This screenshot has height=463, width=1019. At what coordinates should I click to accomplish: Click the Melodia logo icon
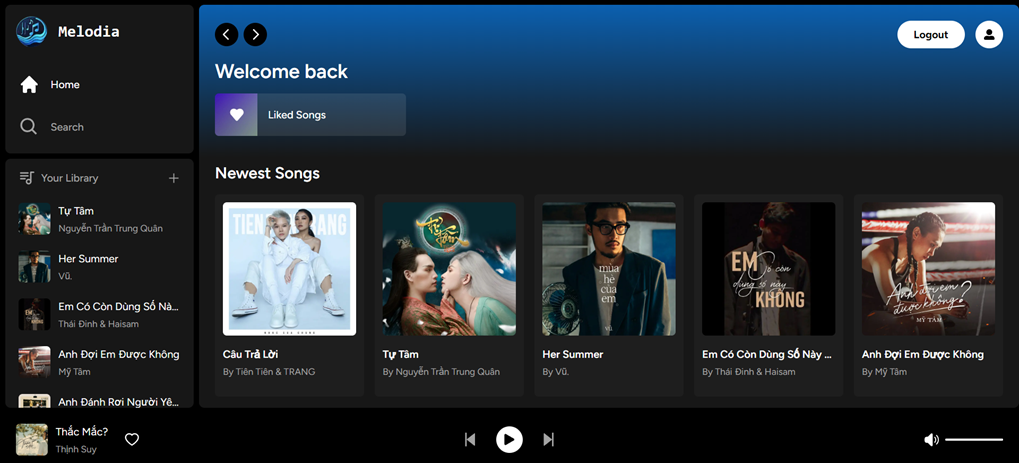31,31
